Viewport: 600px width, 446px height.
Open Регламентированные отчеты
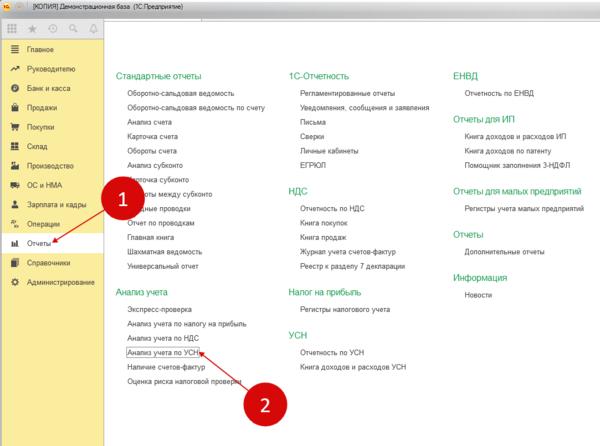[347, 93]
